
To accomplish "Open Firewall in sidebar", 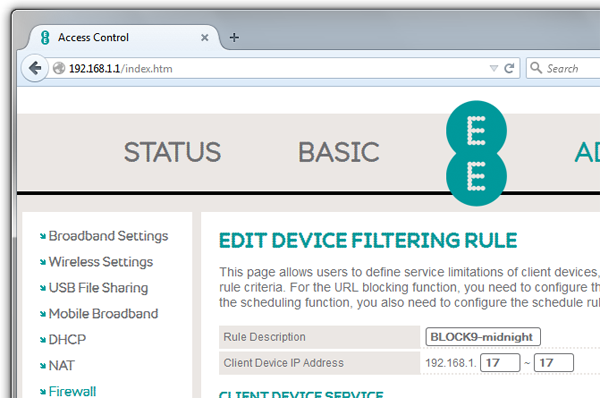I will tap(72, 391).
